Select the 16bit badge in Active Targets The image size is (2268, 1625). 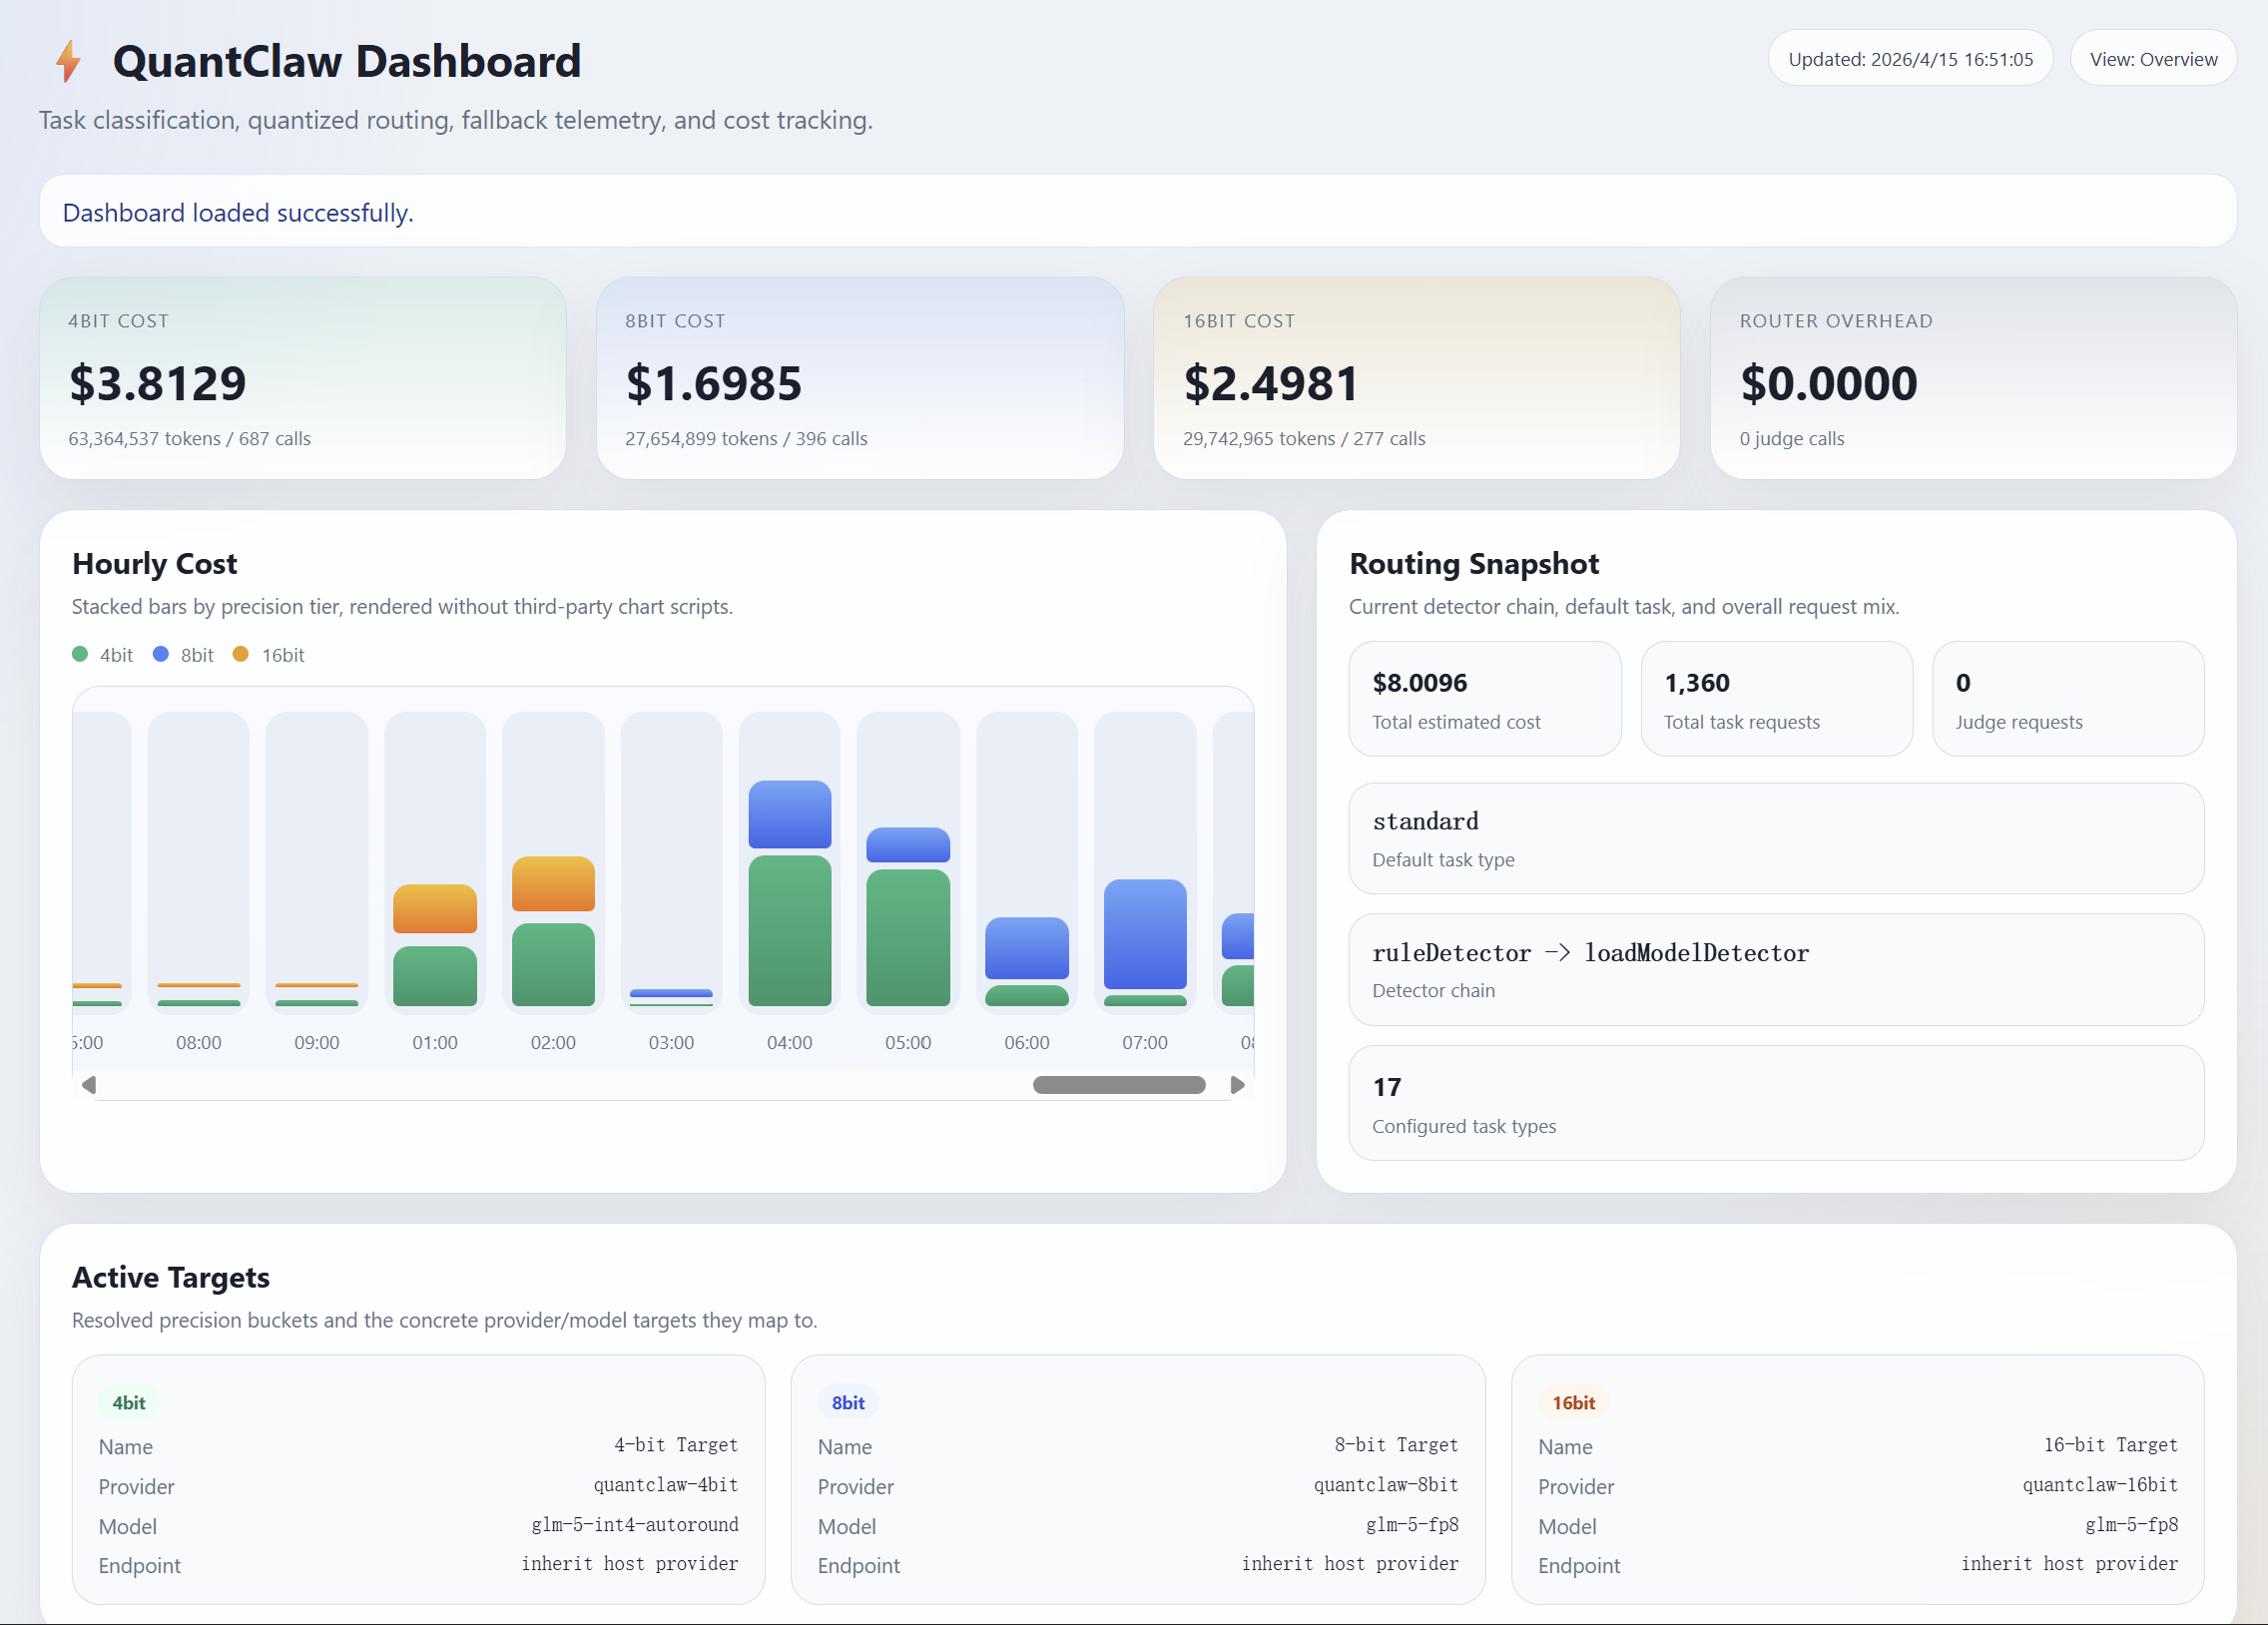[1573, 1402]
